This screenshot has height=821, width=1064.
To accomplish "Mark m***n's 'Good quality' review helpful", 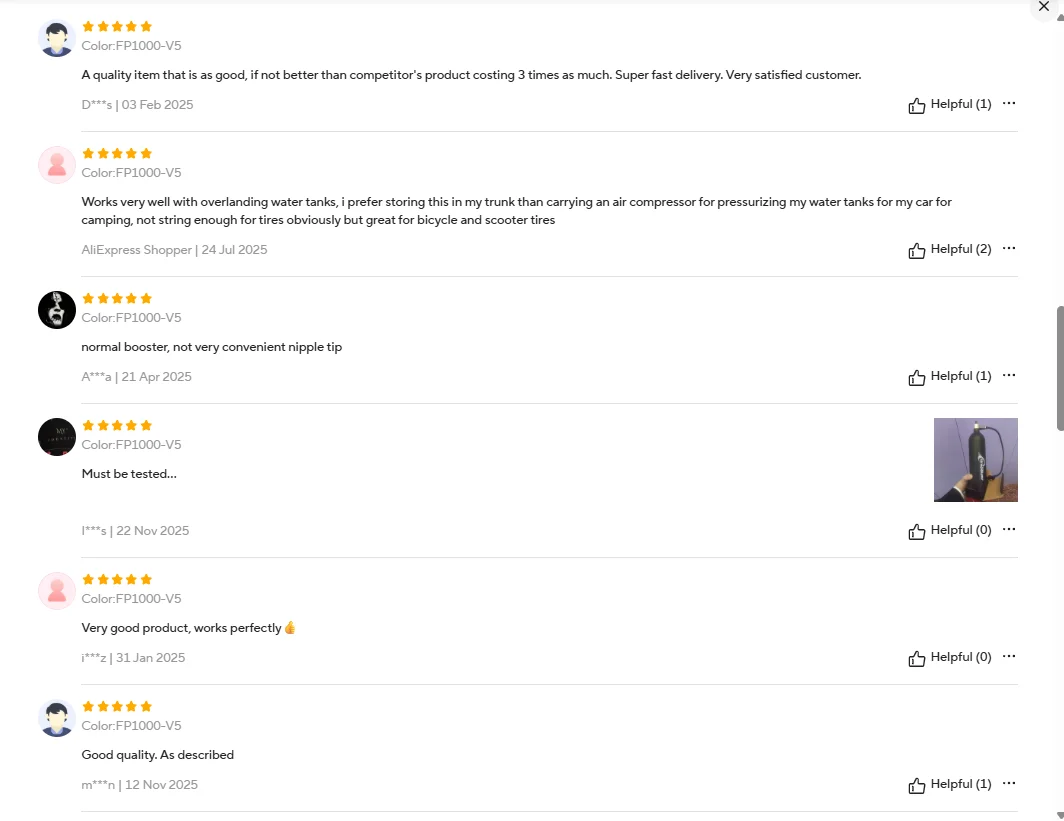I will [x=949, y=784].
